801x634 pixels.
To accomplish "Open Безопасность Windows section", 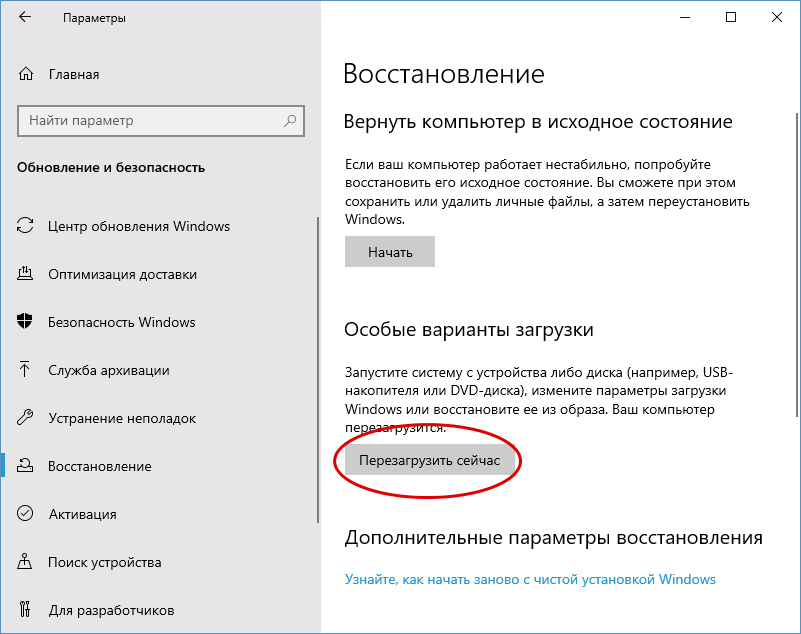I will (122, 322).
